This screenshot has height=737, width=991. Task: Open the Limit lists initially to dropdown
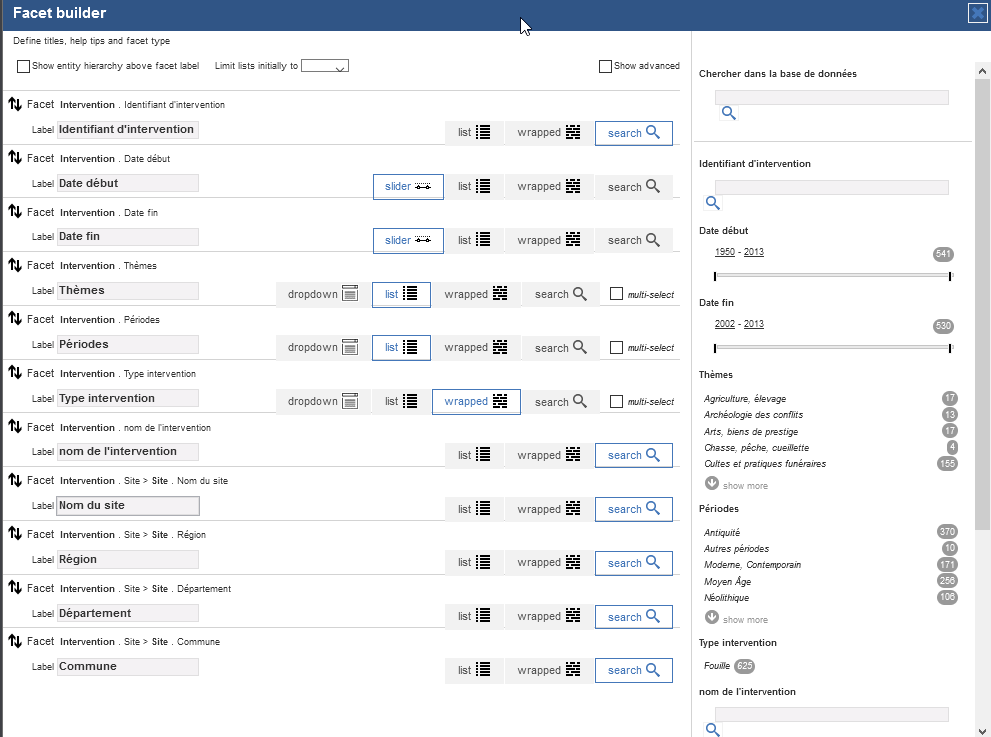click(325, 67)
